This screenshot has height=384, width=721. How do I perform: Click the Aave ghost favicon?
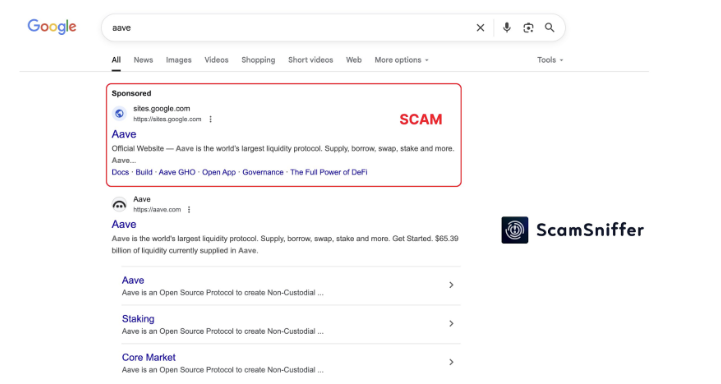click(119, 204)
